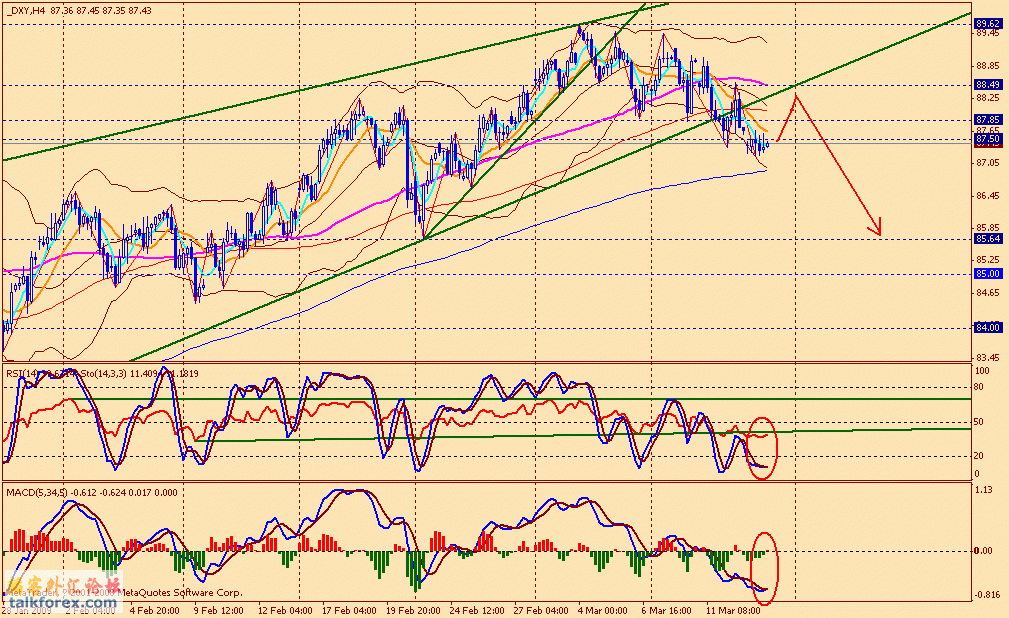The width and height of the screenshot is (1009, 618).
Task: Click the 9 Feb 12:00 time label
Action: click(x=218, y=608)
